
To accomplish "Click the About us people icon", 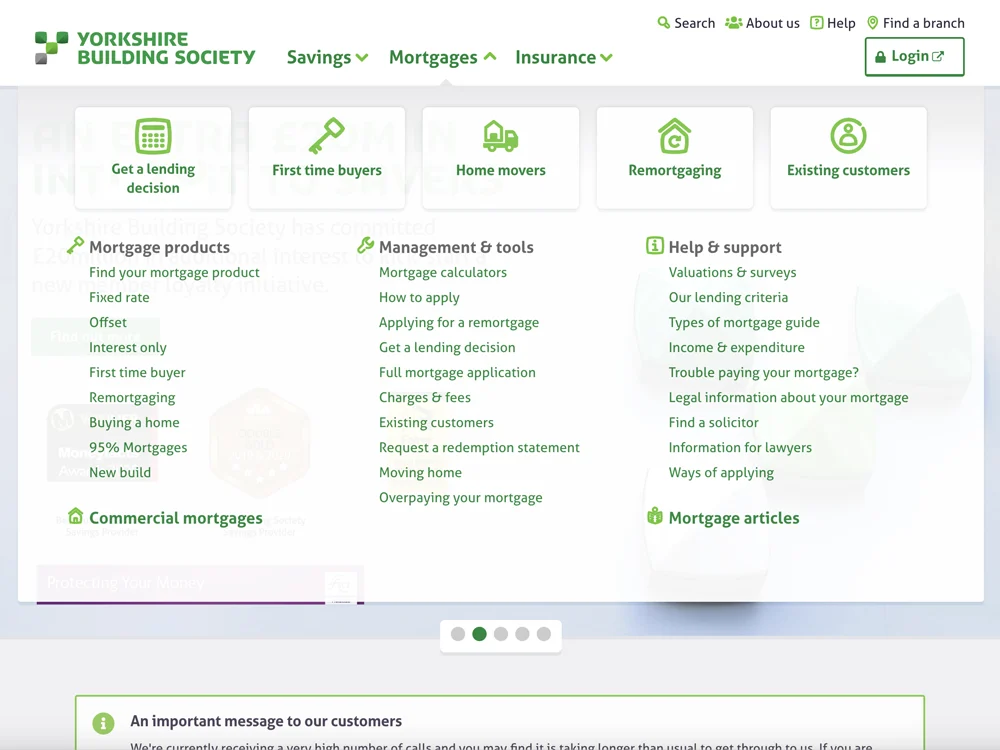I will [x=733, y=23].
